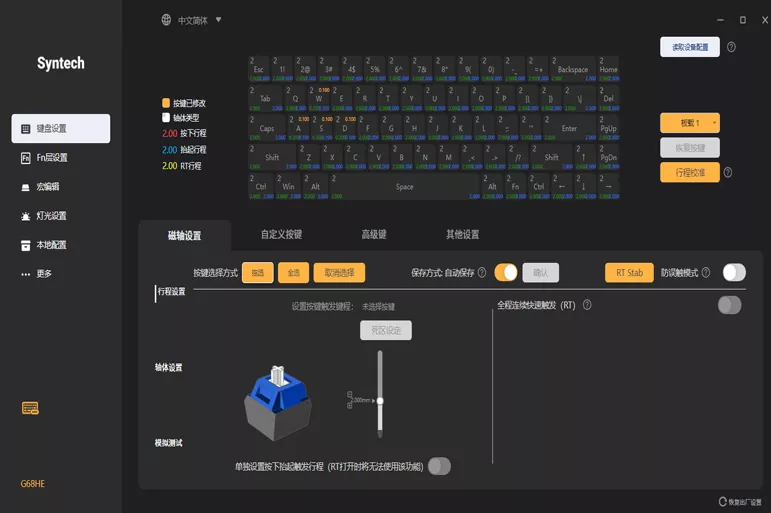Select 全选 select-all button
The image size is (771, 513).
click(294, 272)
